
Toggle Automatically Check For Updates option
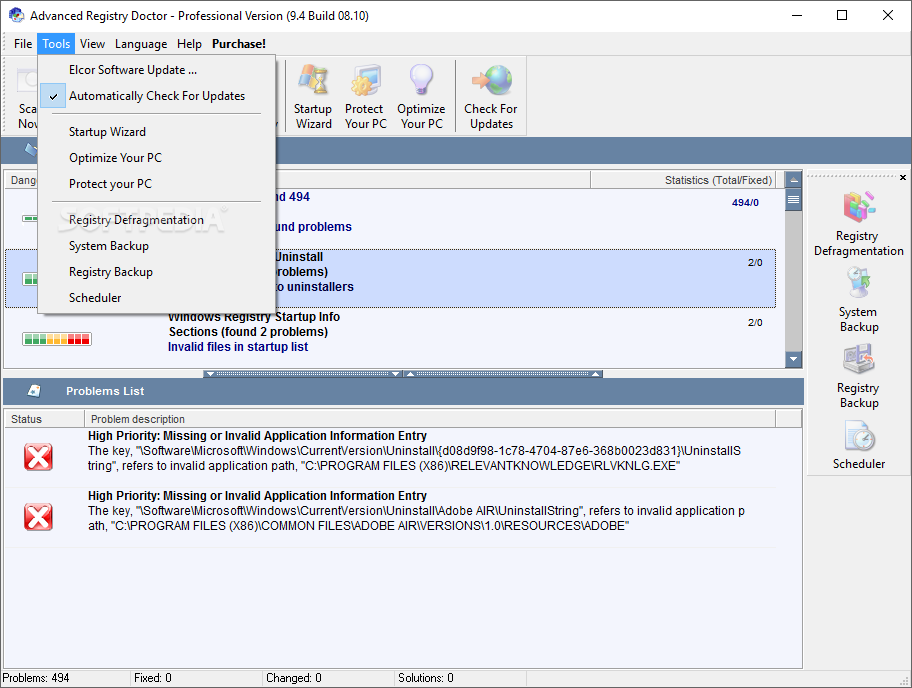click(156, 96)
